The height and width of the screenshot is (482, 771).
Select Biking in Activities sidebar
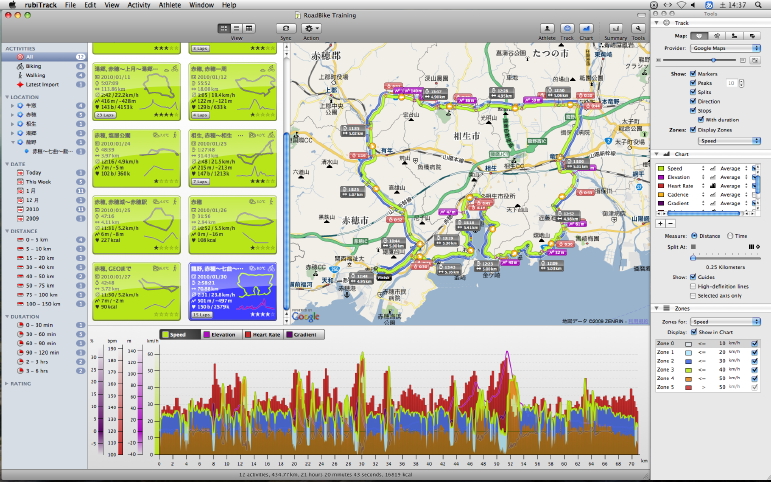tap(44, 66)
